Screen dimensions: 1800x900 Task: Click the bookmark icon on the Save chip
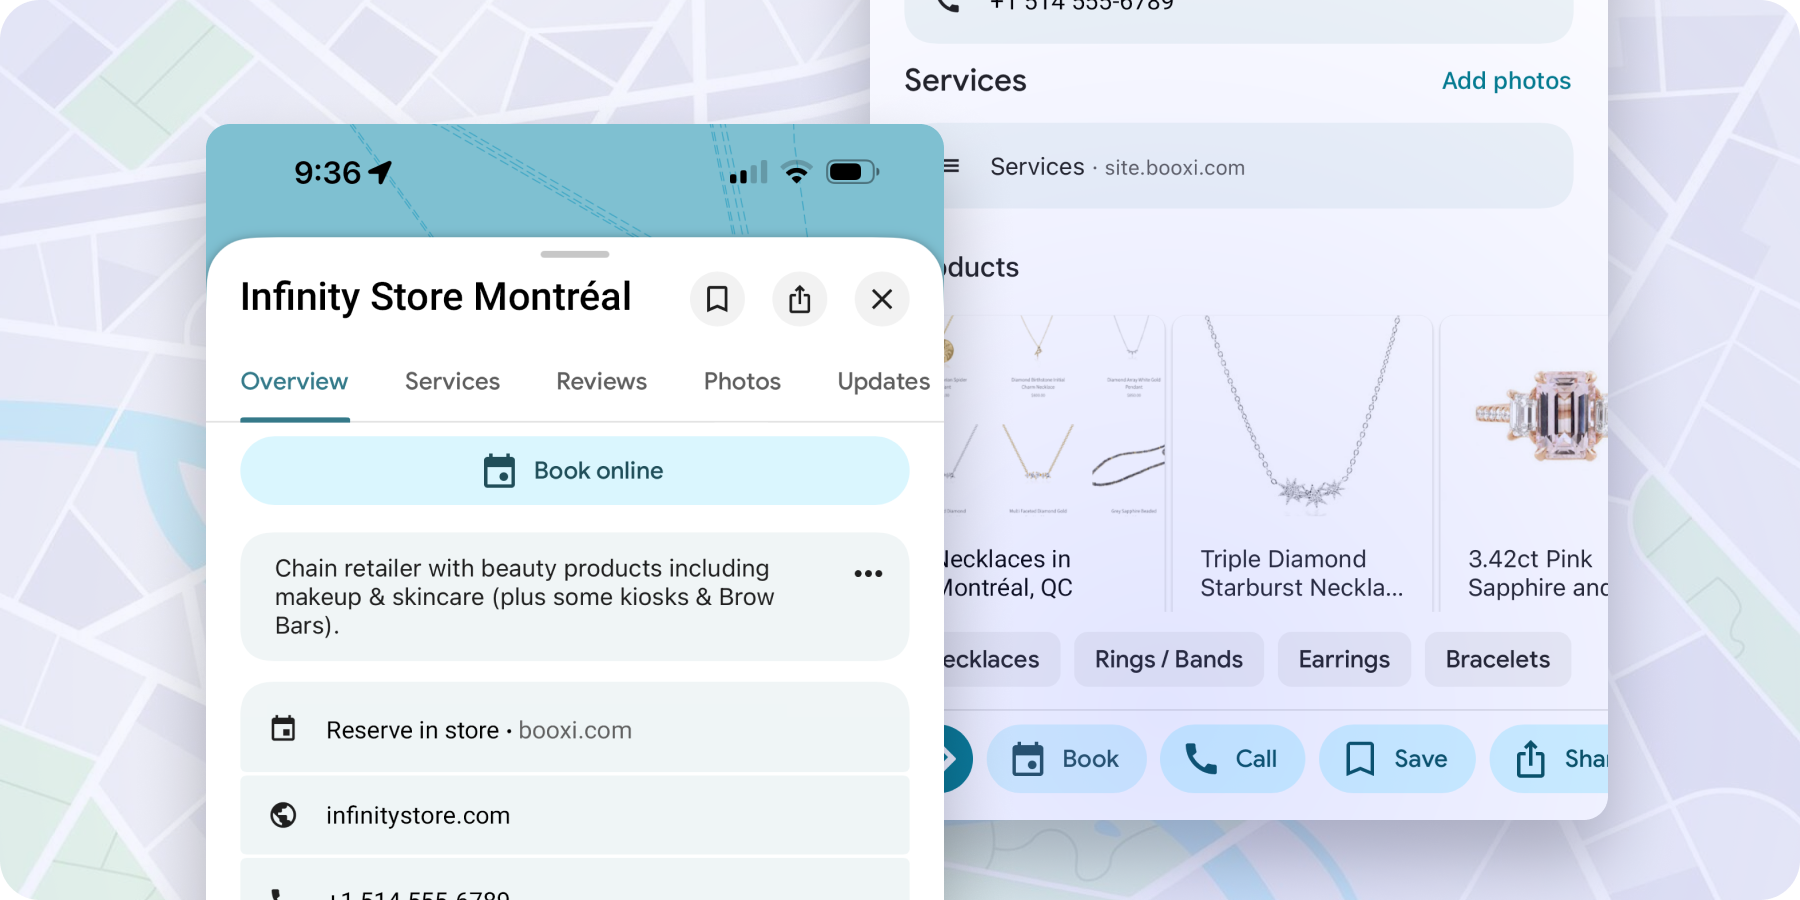tap(1360, 759)
